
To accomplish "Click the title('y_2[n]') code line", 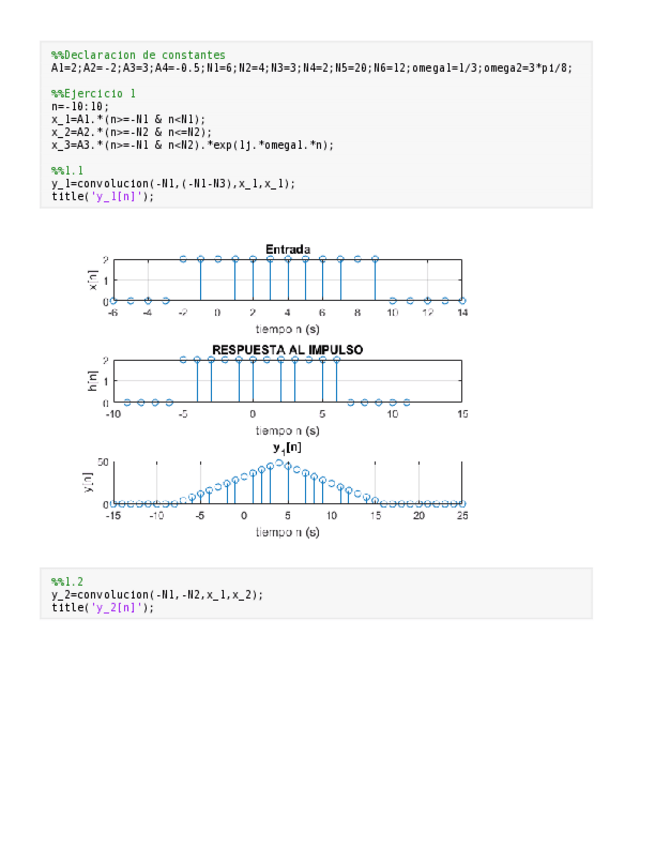I will pos(103,607).
